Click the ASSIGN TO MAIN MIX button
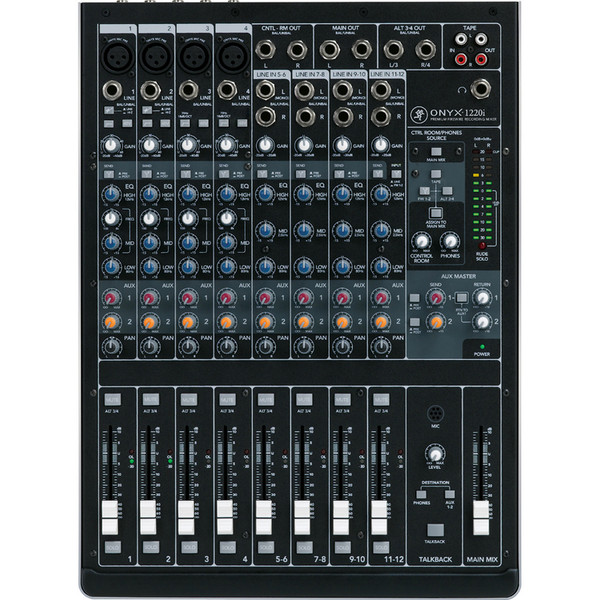The image size is (600, 600). coord(435,213)
